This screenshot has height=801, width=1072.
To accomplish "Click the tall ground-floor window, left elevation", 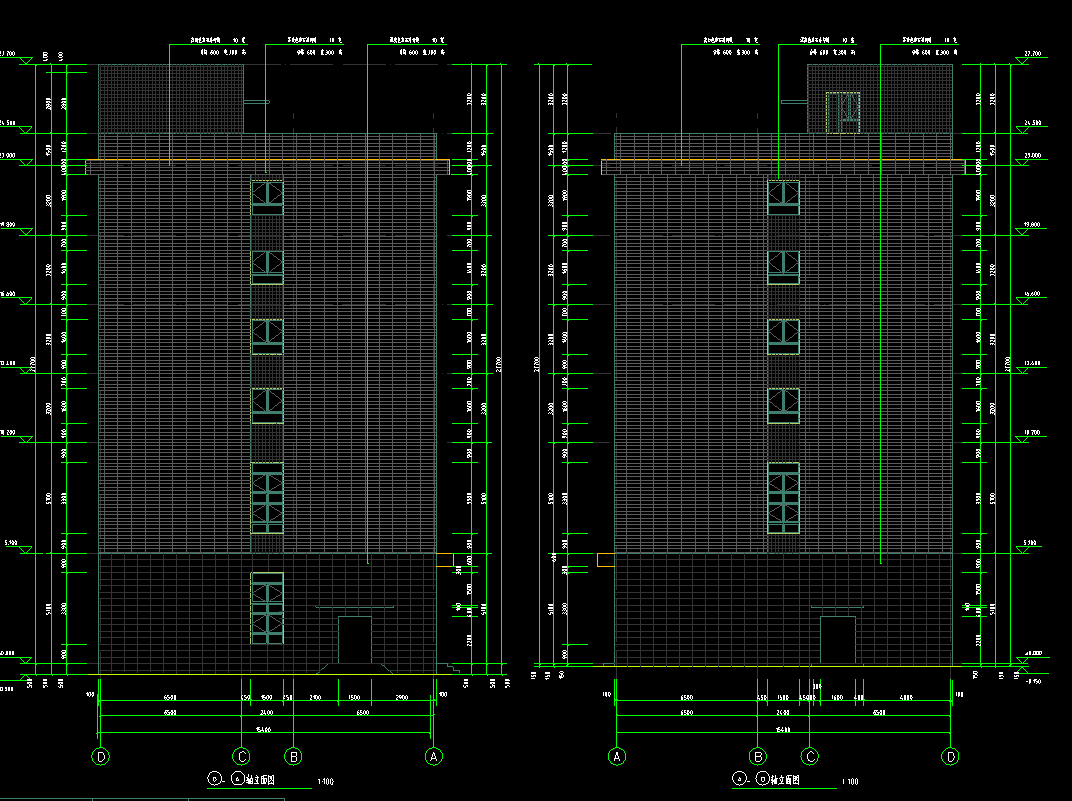I will (267, 607).
